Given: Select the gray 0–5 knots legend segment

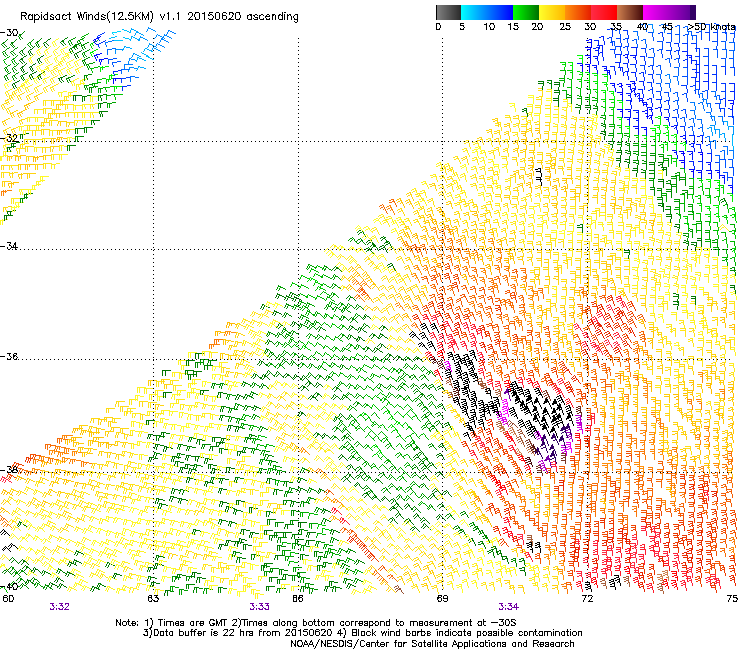Looking at the screenshot, I should tap(448, 12).
